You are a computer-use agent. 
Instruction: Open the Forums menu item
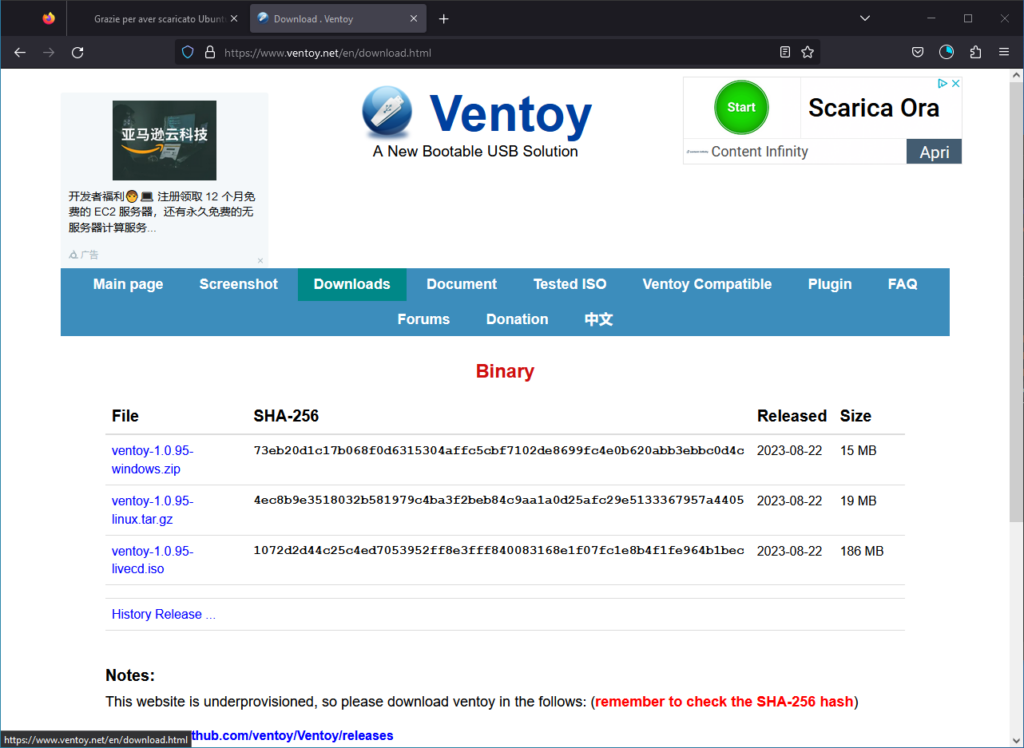point(423,319)
